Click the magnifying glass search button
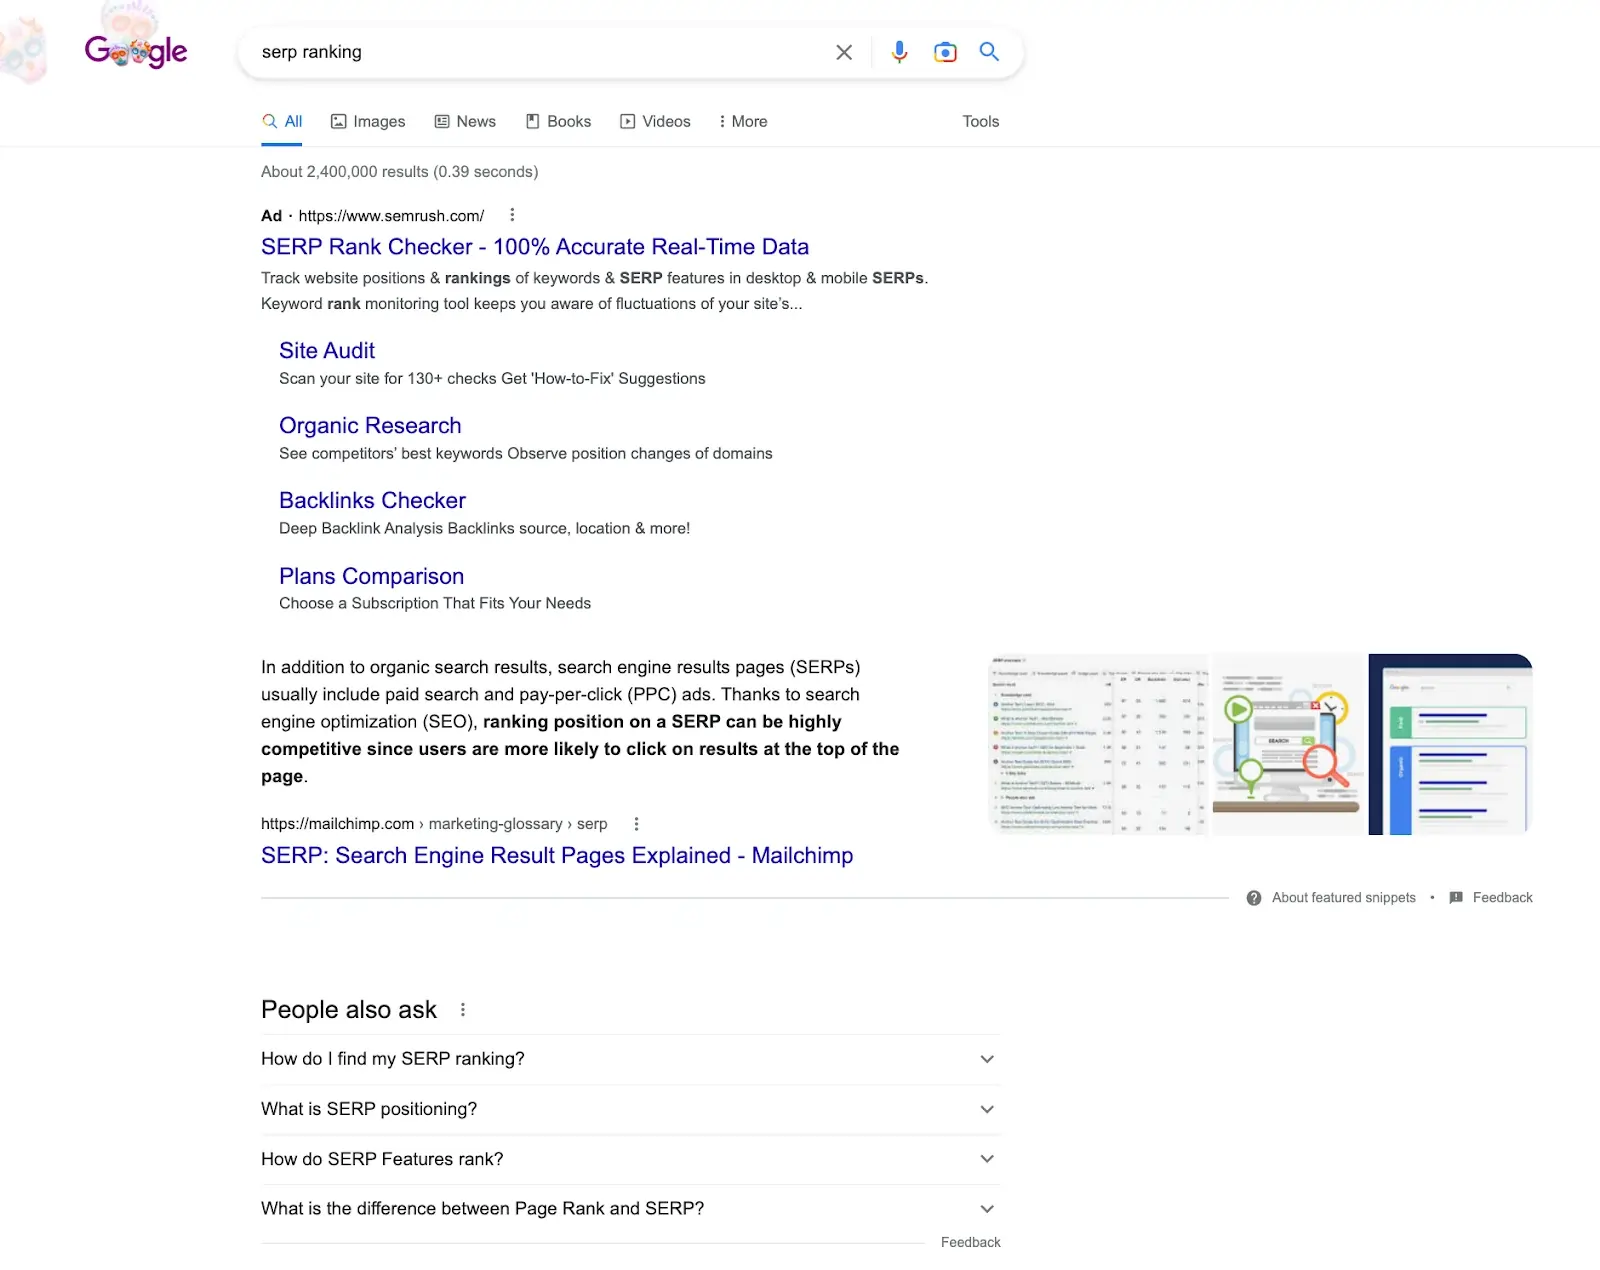Viewport: 1600px width, 1270px height. click(x=989, y=52)
